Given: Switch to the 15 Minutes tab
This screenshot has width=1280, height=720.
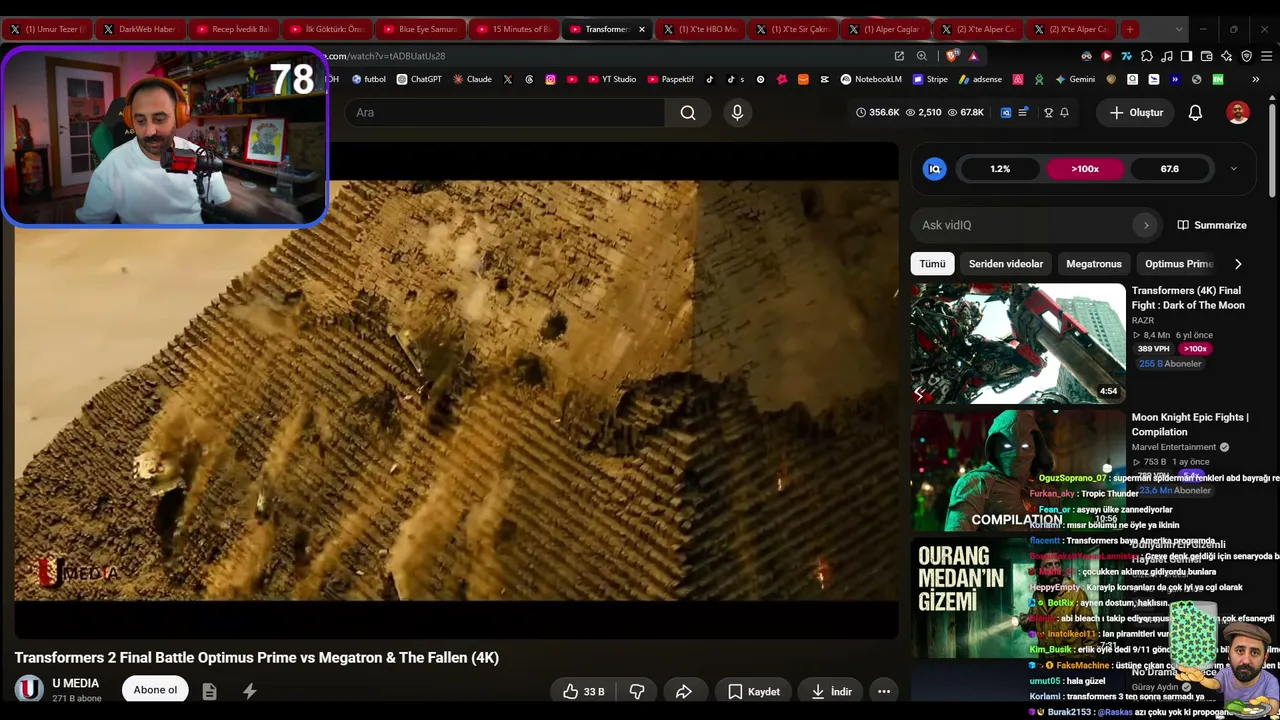Looking at the screenshot, I should (512, 29).
